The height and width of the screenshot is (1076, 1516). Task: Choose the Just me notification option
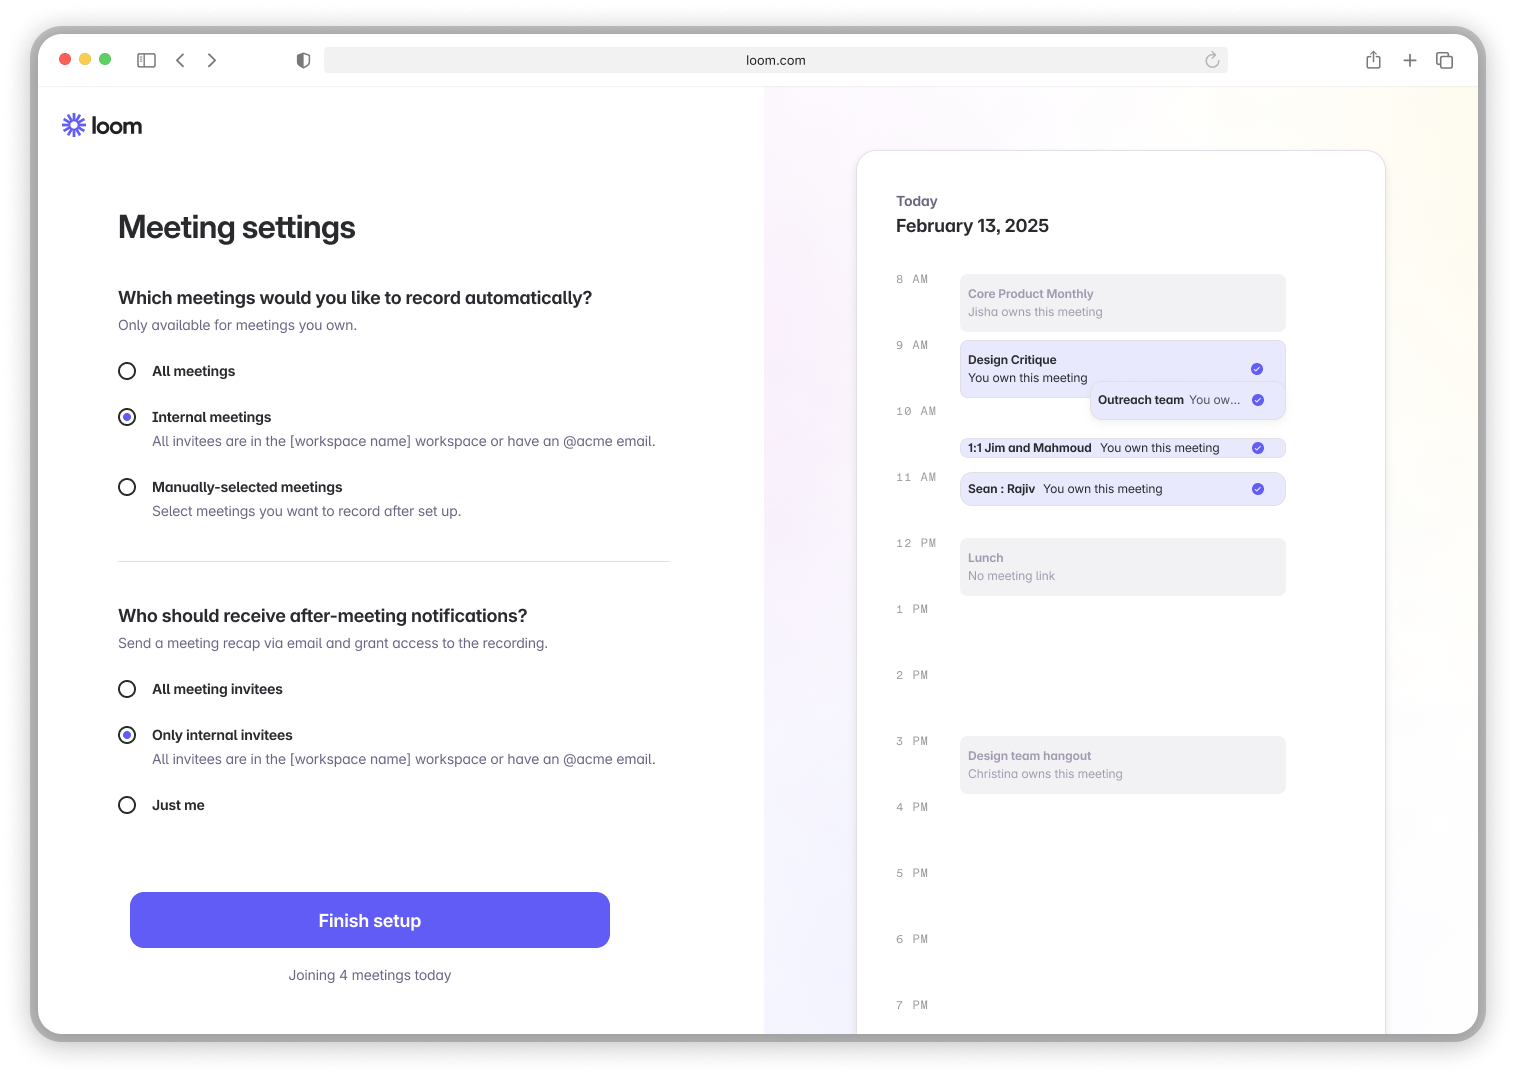tap(127, 805)
